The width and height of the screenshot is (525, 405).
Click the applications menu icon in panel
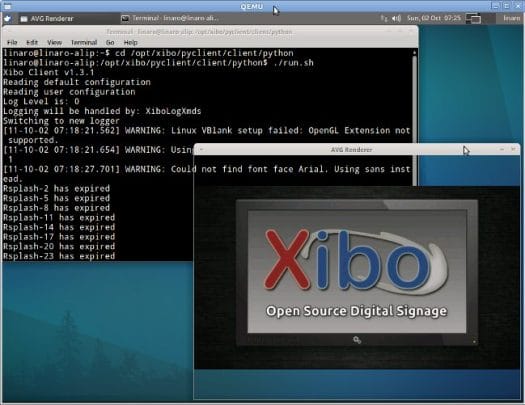[7, 18]
